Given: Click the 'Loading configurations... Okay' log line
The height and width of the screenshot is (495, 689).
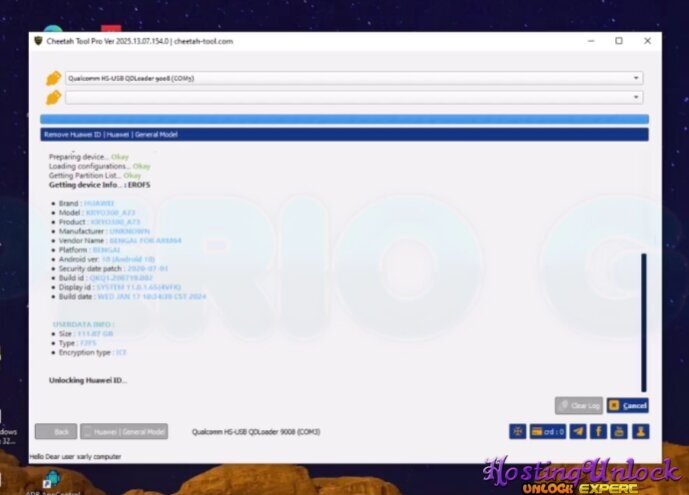Looking at the screenshot, I should point(99,166).
